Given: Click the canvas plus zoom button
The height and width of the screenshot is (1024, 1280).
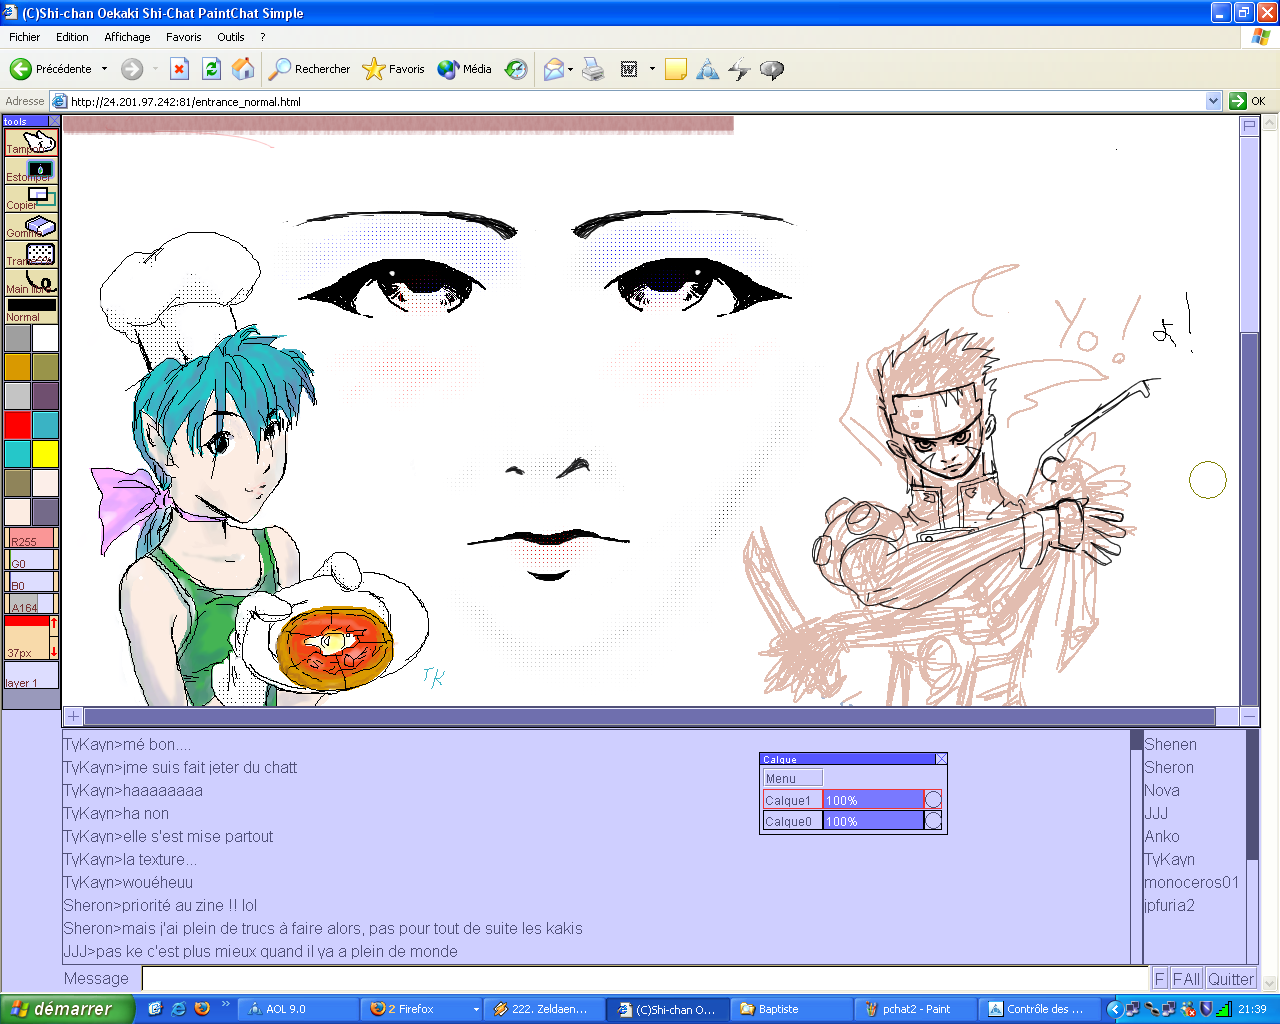Looking at the screenshot, I should point(73,716).
